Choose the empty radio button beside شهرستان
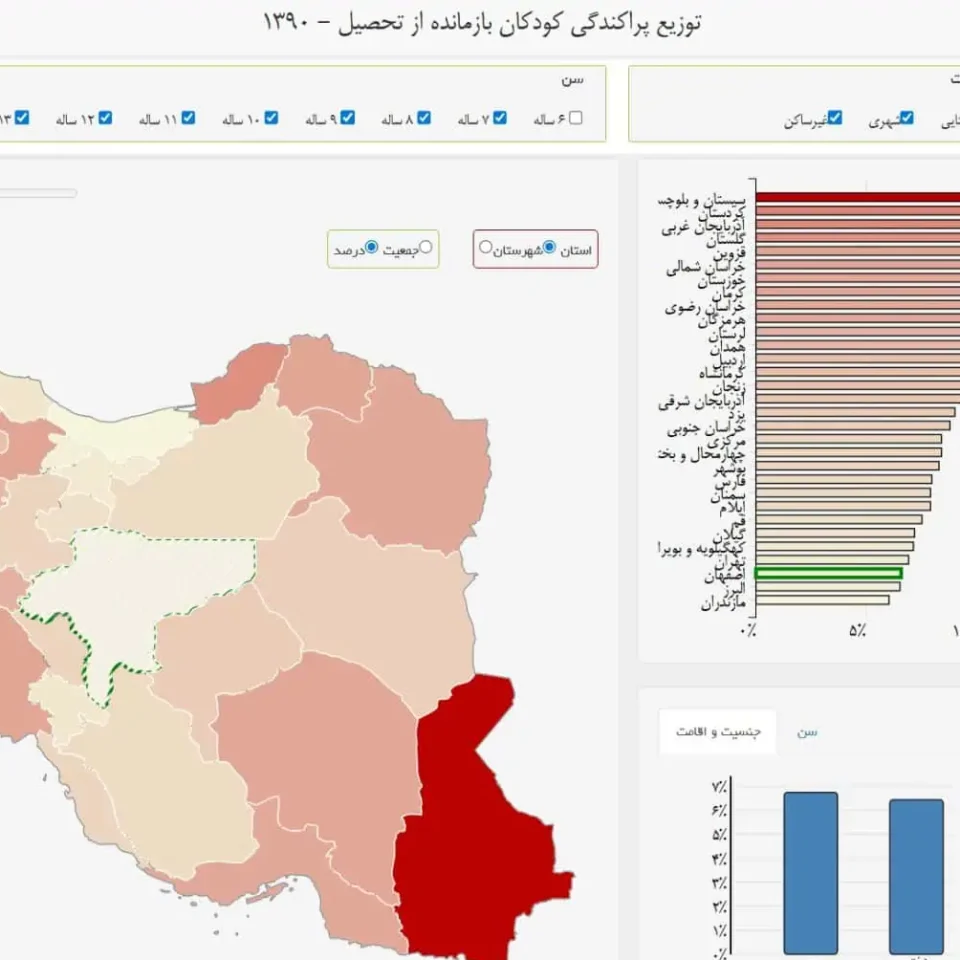This screenshot has height=960, width=960. tap(486, 247)
